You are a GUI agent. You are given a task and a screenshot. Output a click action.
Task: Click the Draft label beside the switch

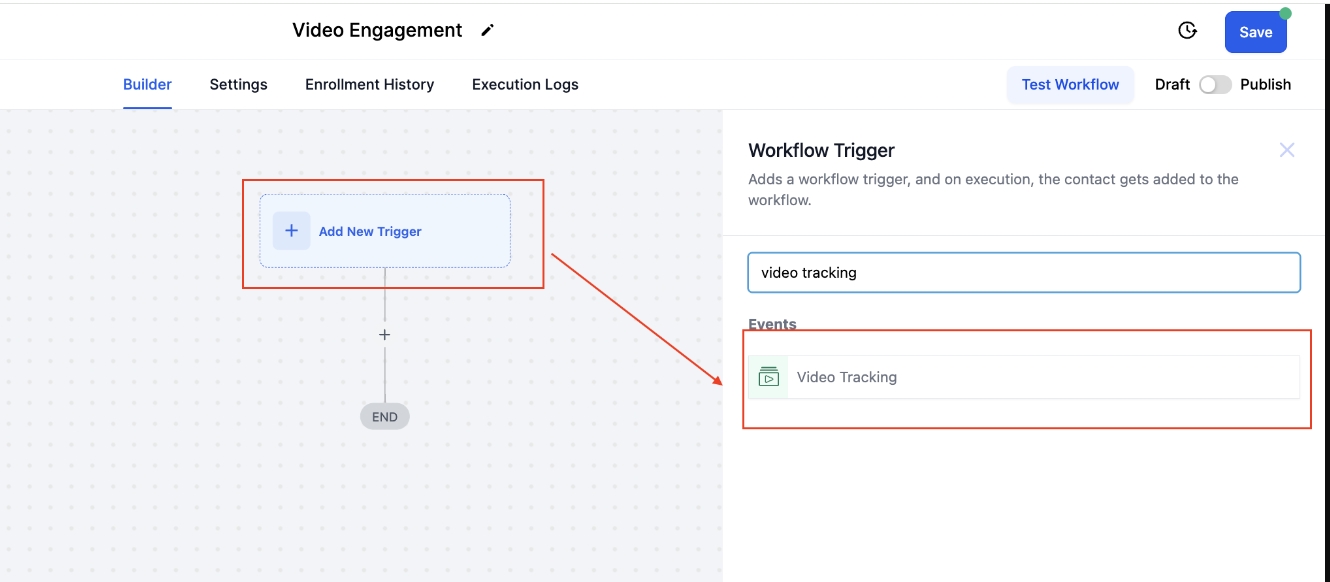pyautogui.click(x=1172, y=85)
